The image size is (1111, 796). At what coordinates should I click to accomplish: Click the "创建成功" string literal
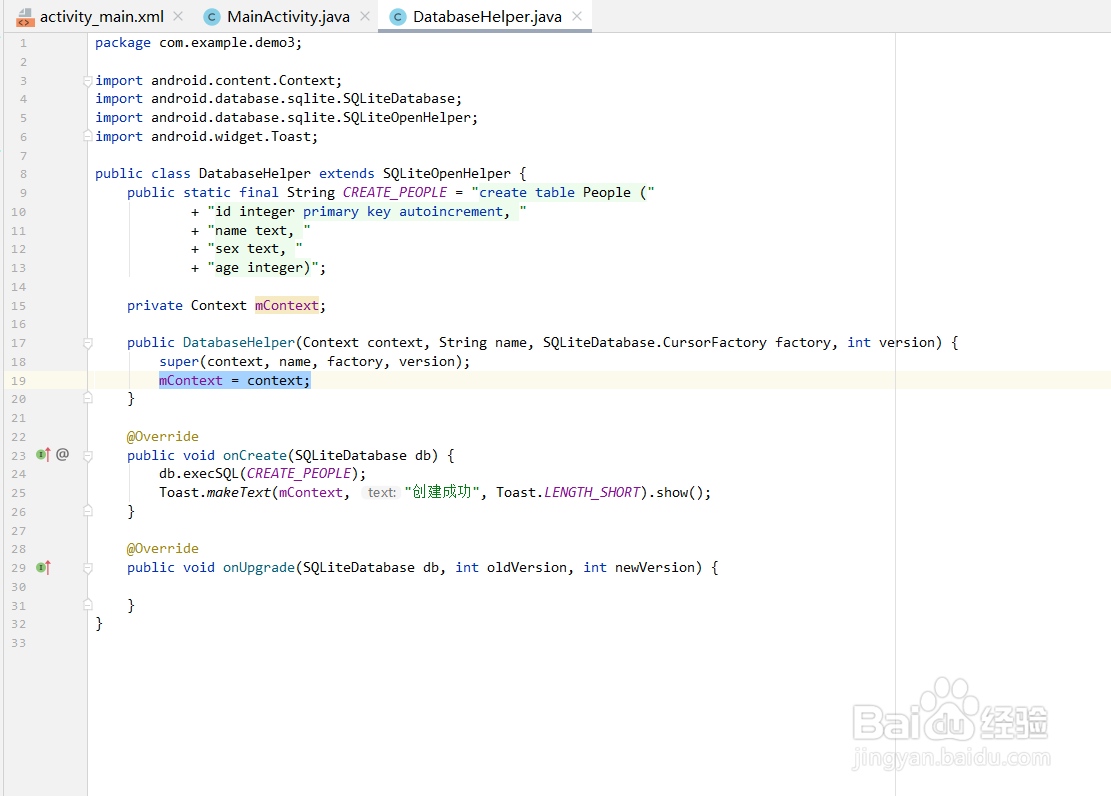point(442,492)
